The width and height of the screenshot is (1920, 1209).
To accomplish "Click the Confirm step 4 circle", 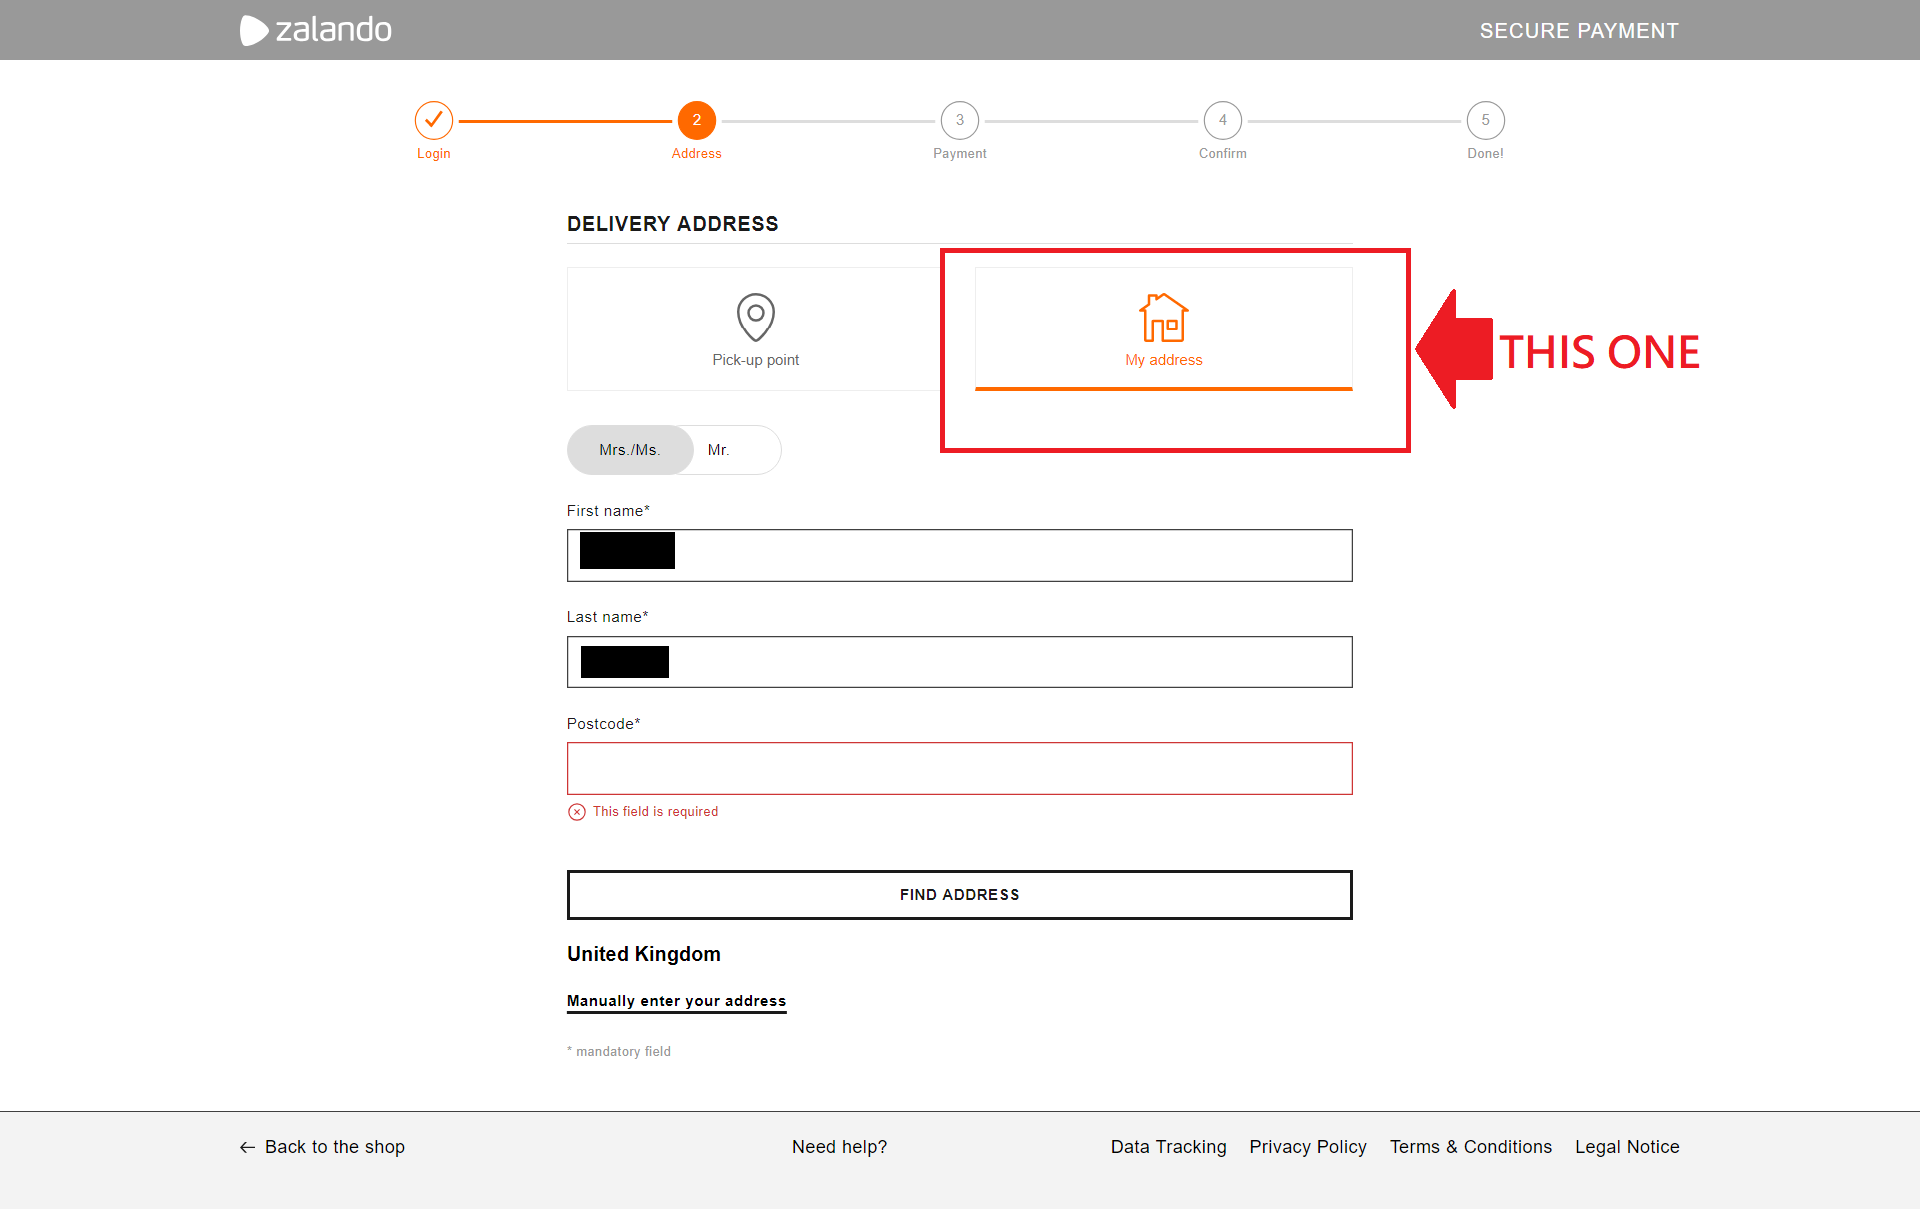I will [1222, 121].
